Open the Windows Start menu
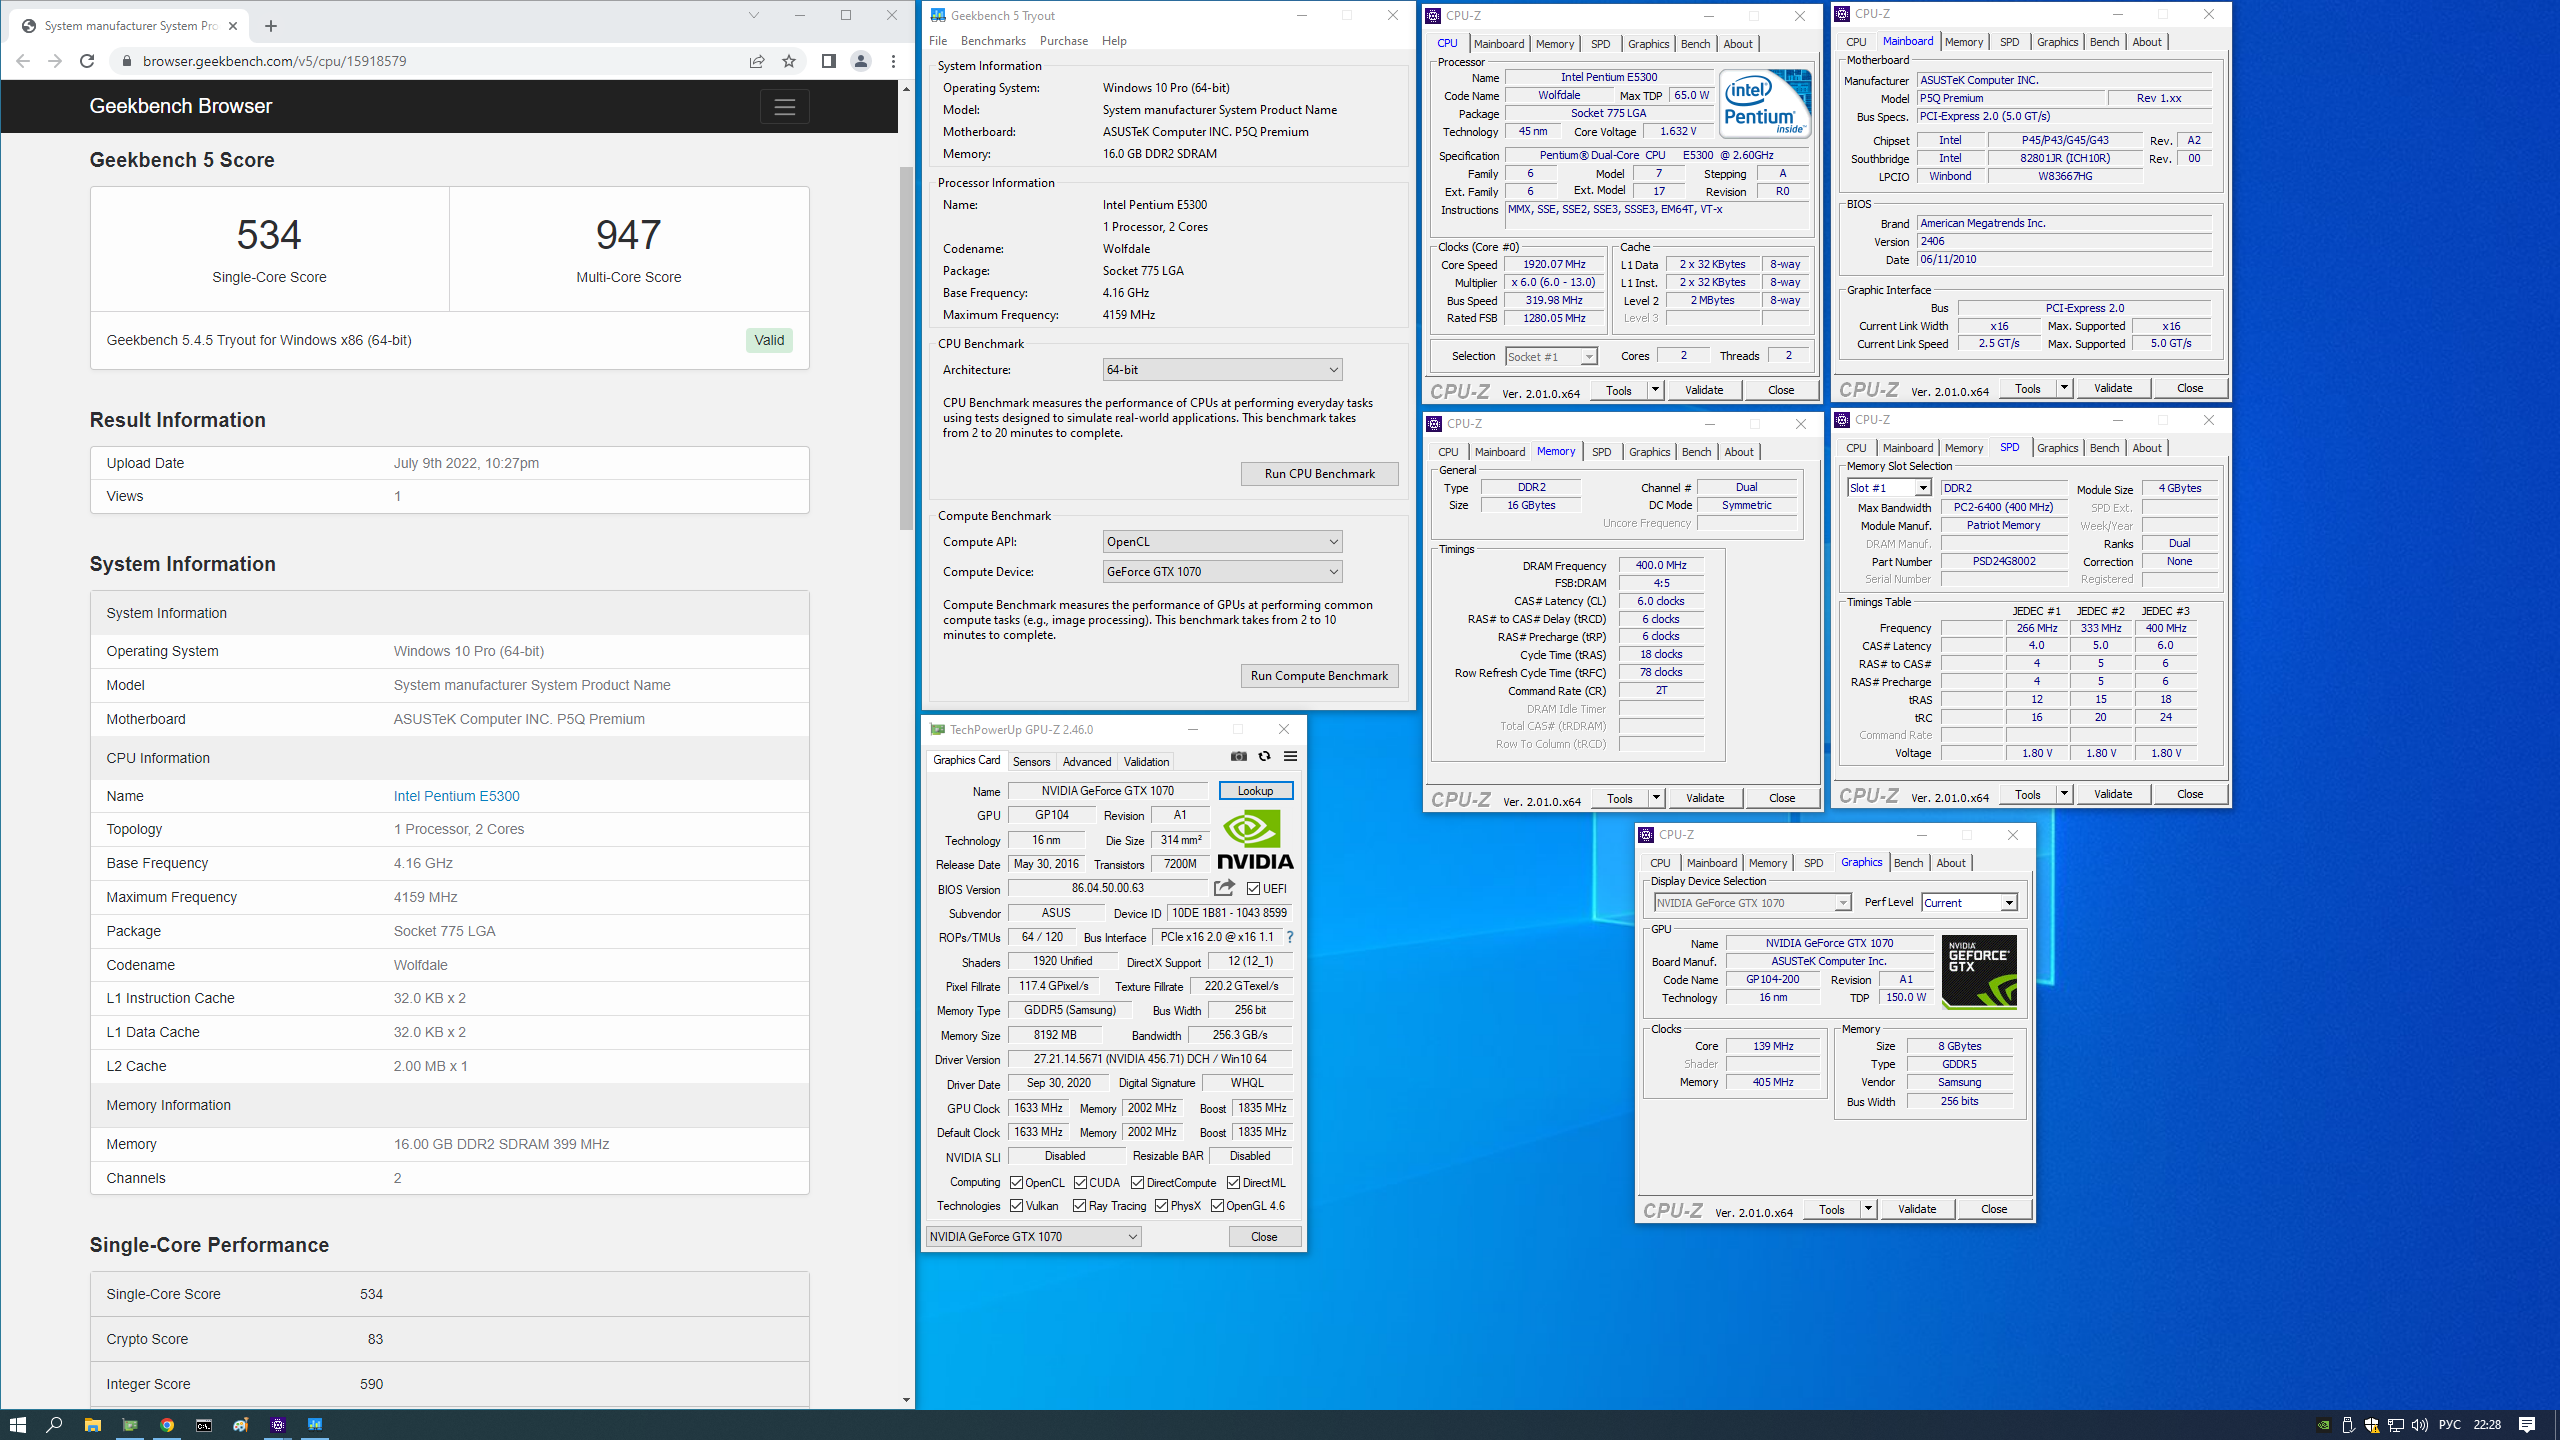This screenshot has height=1440, width=2560. pos(17,1424)
